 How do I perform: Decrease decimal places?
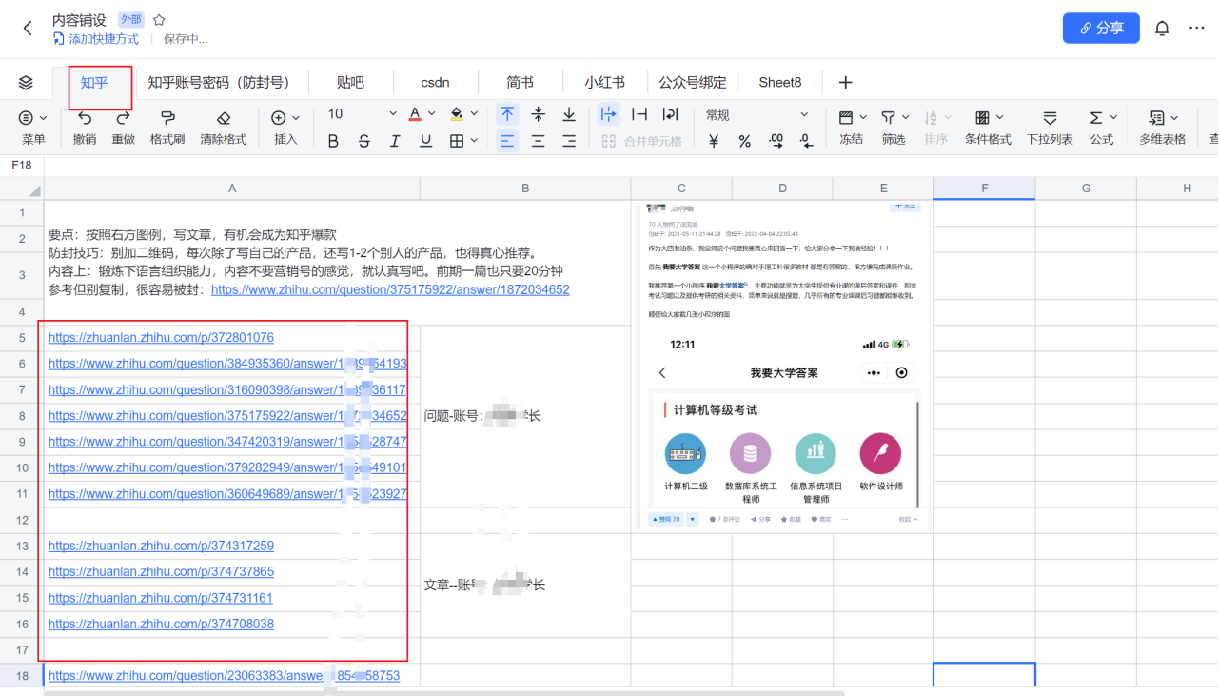(x=805, y=141)
